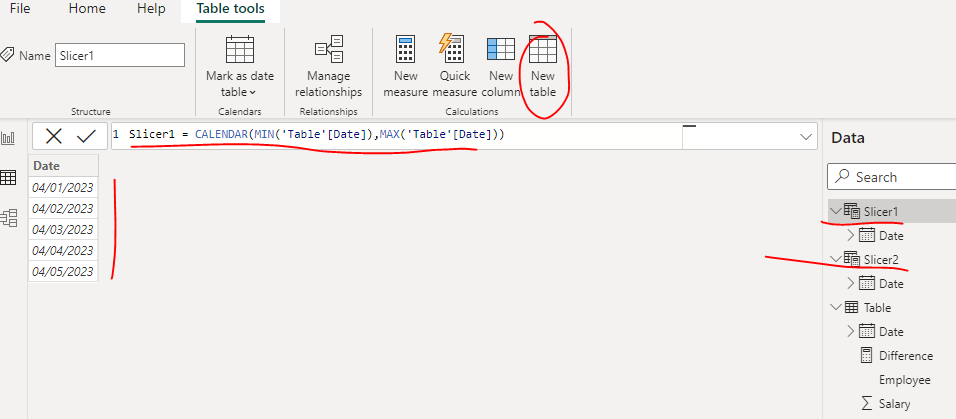Expand Date hierarchy under Table
This screenshot has width=956, height=419.
851,331
